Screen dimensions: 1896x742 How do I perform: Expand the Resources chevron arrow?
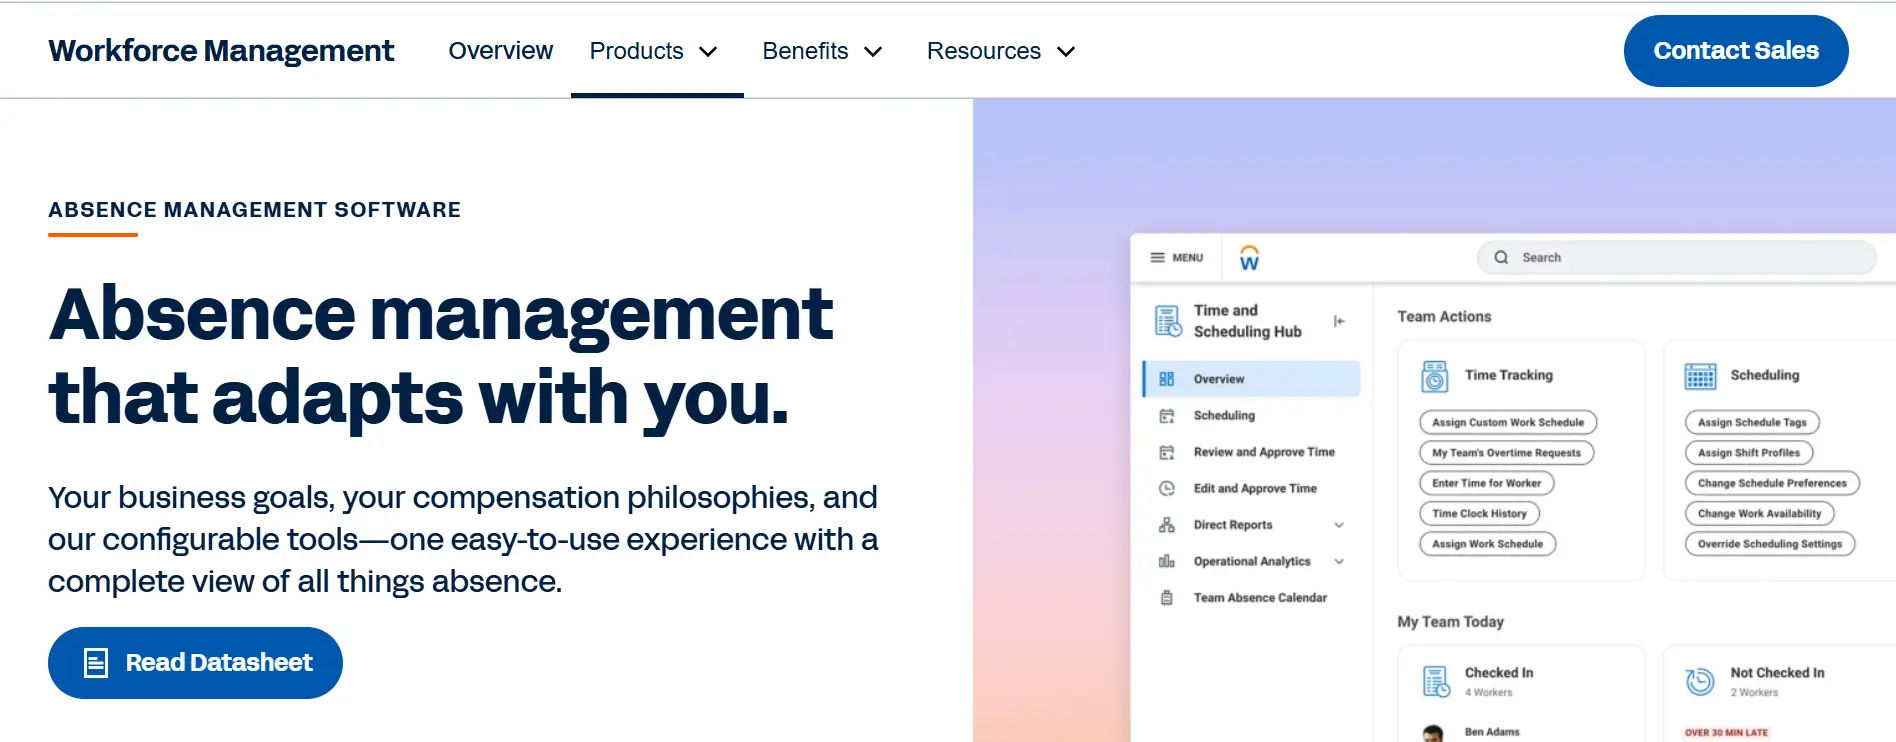tap(1066, 52)
